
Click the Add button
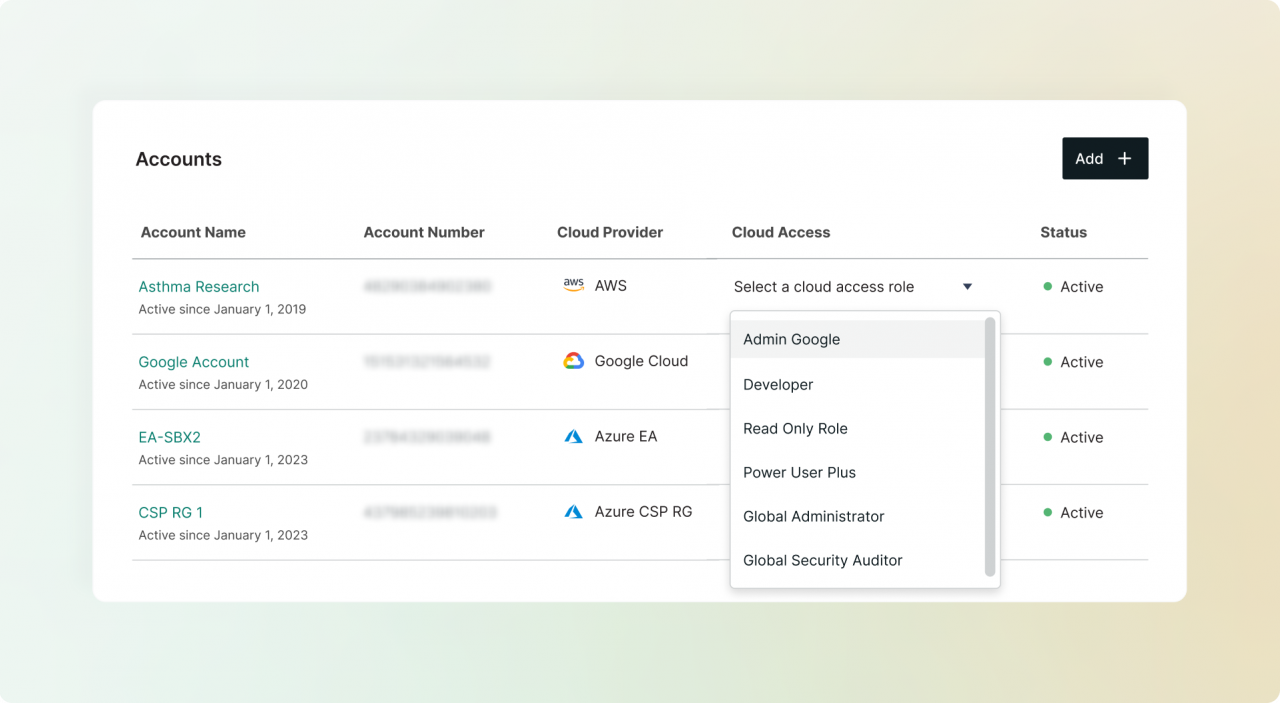click(x=1105, y=158)
